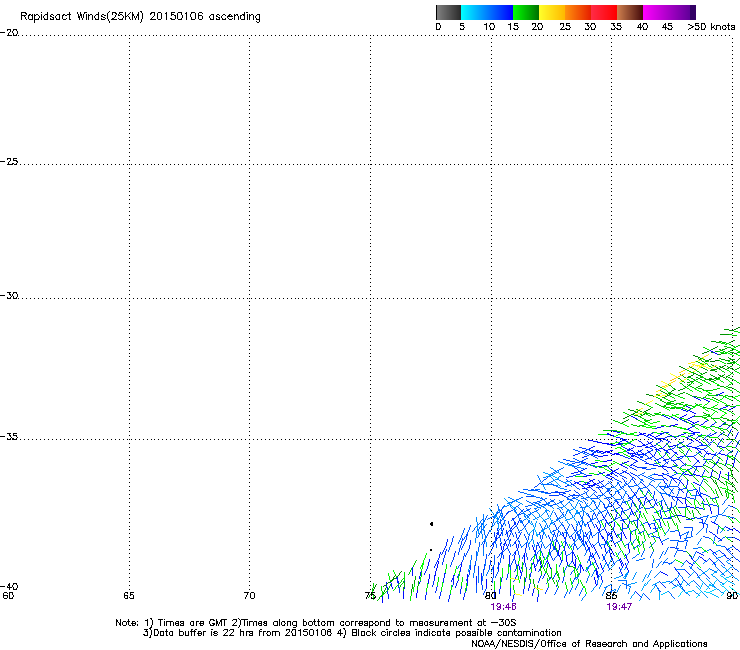
Task: Click the latitude label -40
Action: pos(9,586)
